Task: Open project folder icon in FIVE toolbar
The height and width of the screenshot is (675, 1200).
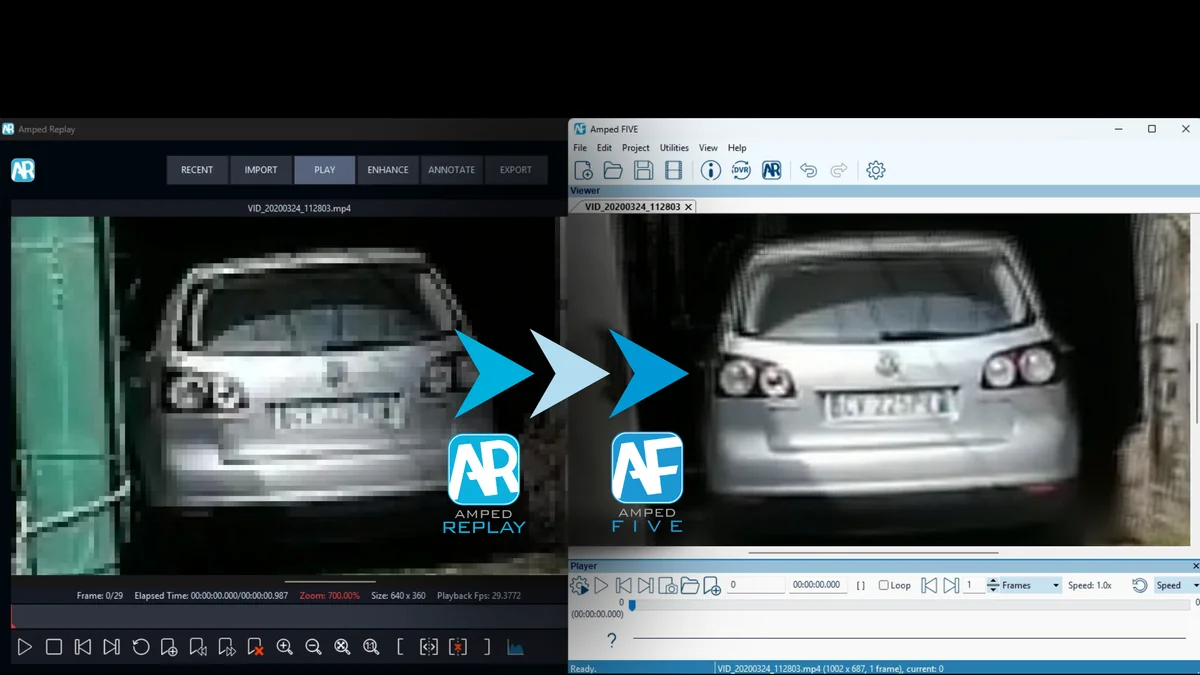Action: 613,171
